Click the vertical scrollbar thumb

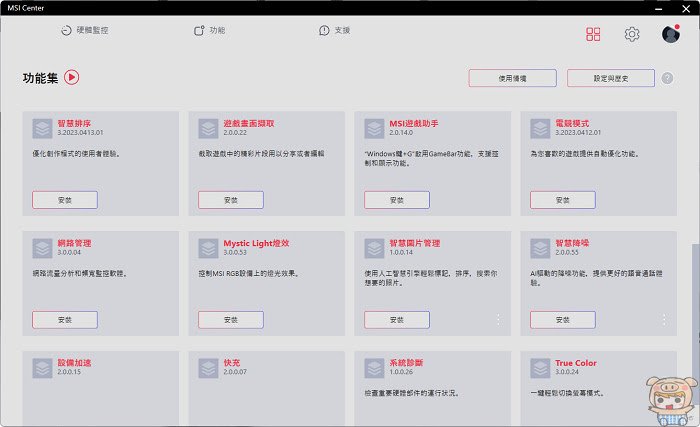tap(695, 325)
